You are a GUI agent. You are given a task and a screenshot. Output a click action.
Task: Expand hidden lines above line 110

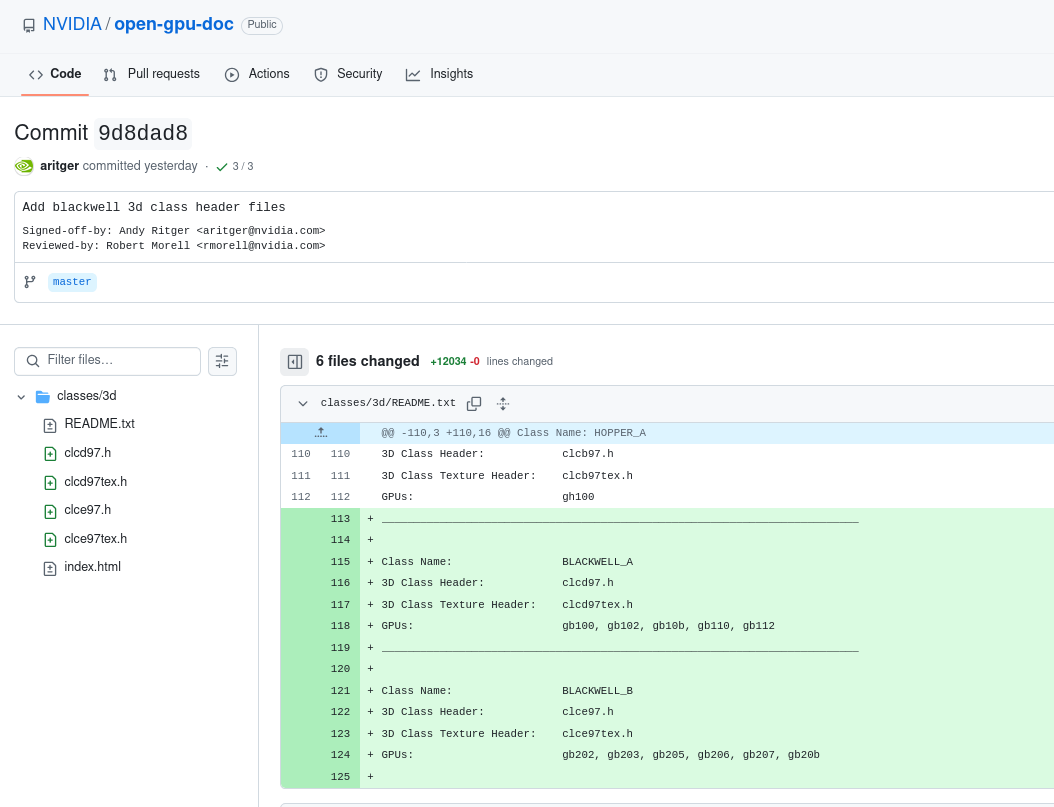click(320, 433)
